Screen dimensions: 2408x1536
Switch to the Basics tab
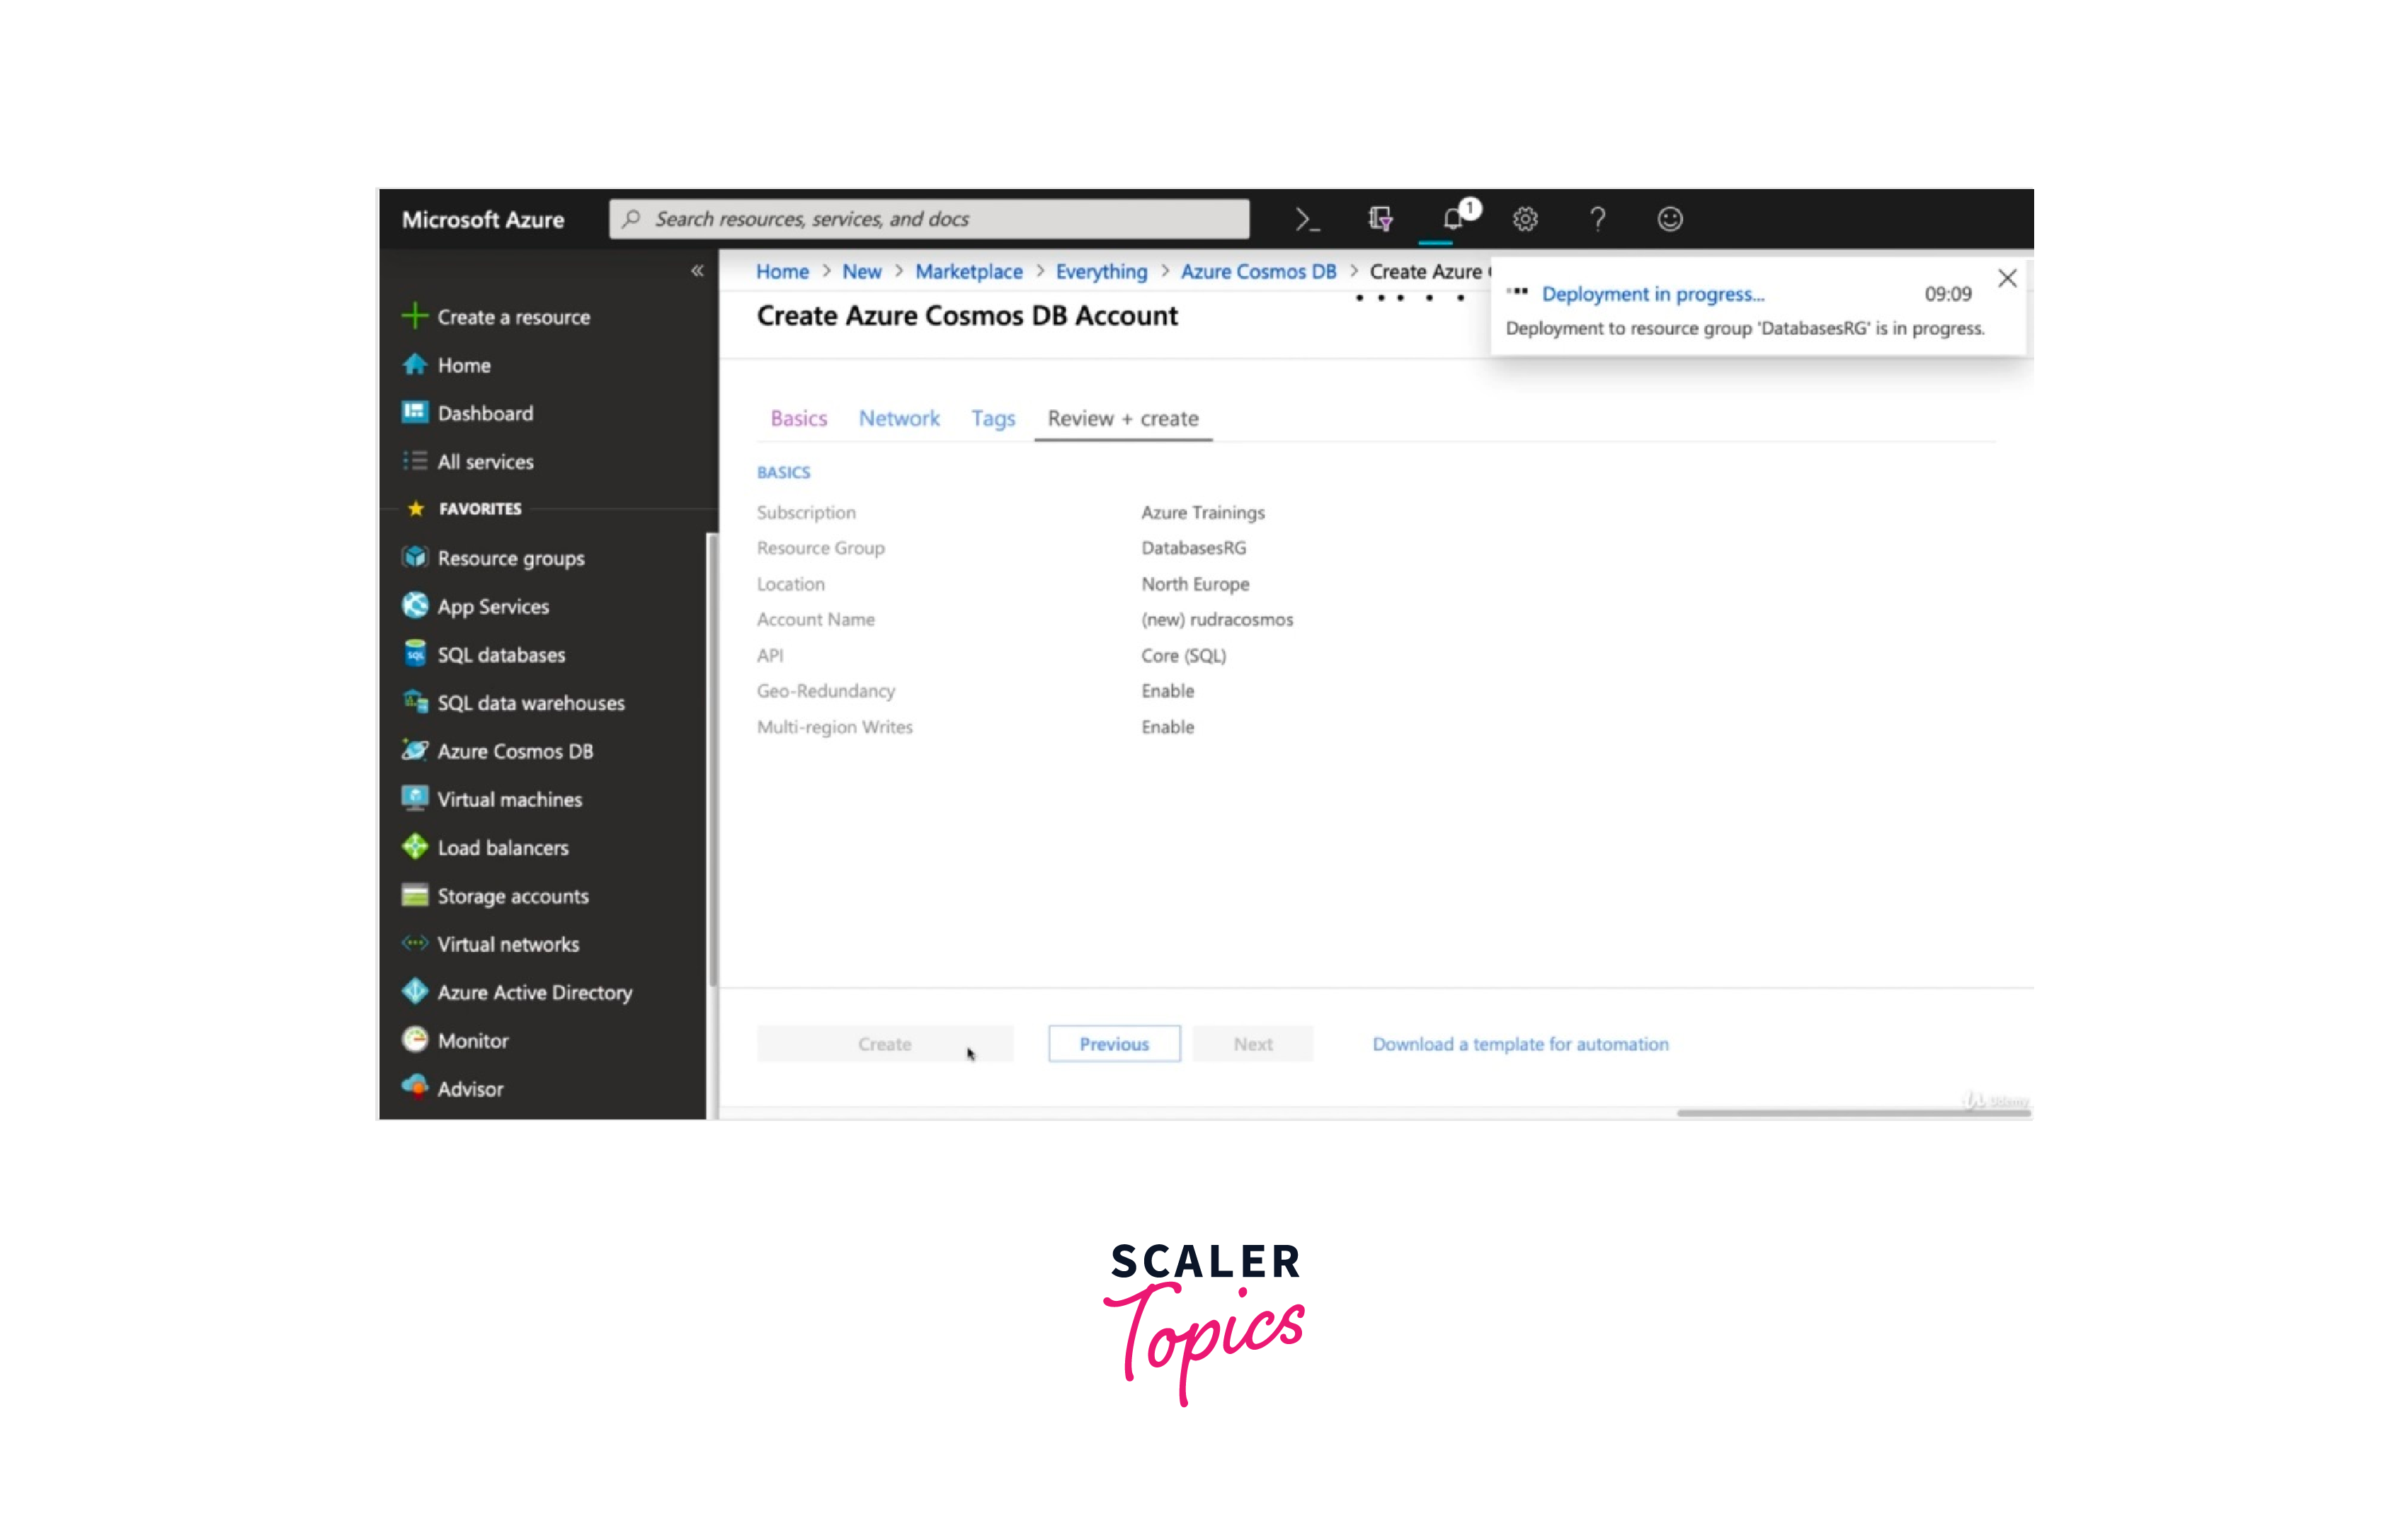pyautogui.click(x=798, y=419)
